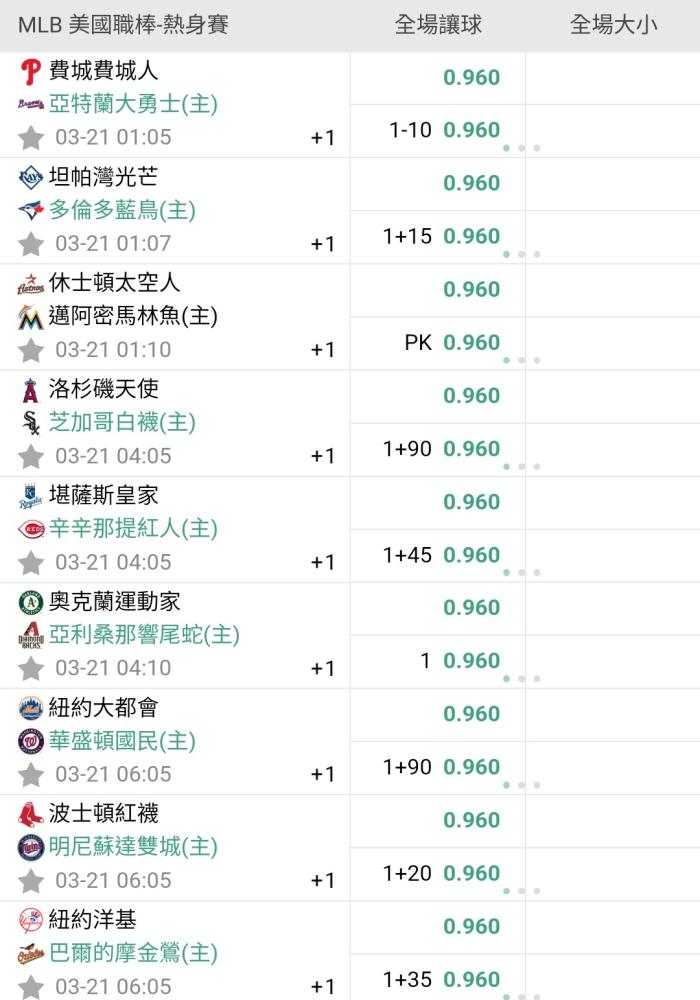Select the 全場大小 column header
Viewport: 700px width, 1000px height.
click(x=613, y=25)
